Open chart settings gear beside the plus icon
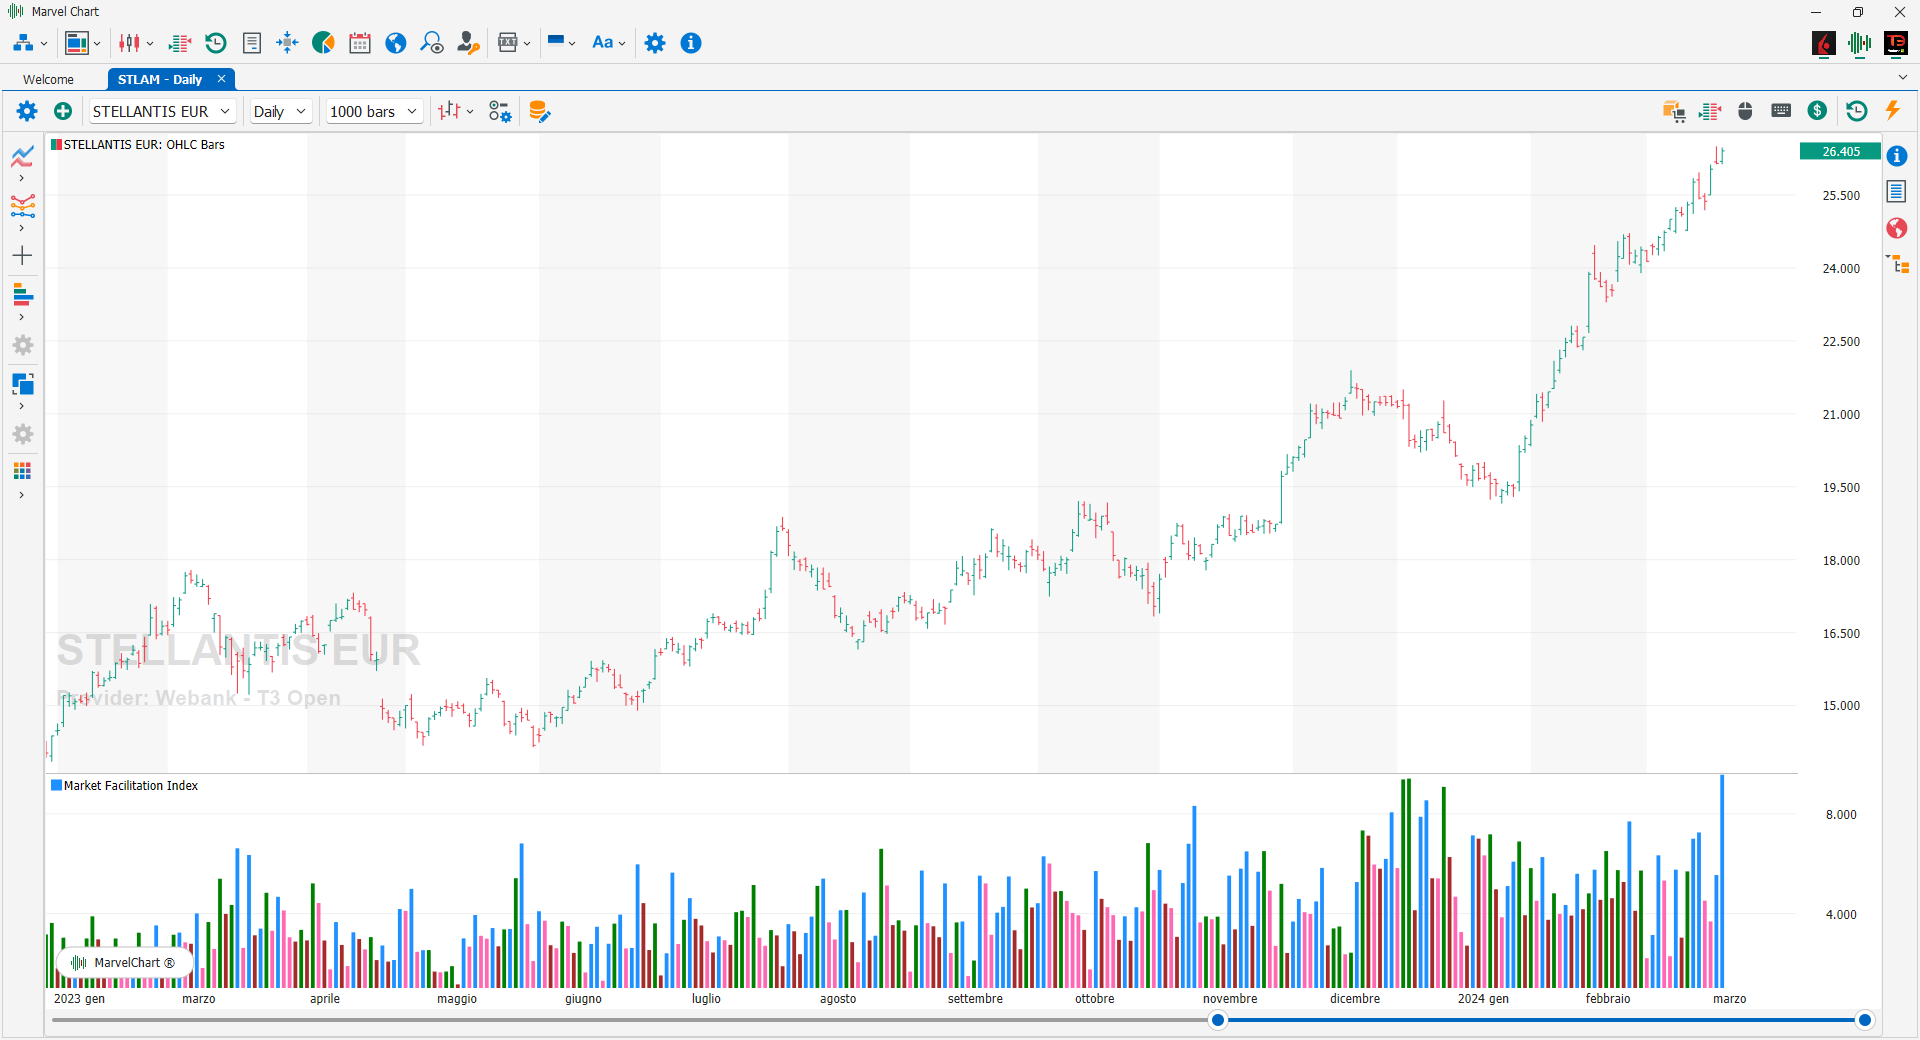Viewport: 1920px width, 1040px height. (x=27, y=111)
